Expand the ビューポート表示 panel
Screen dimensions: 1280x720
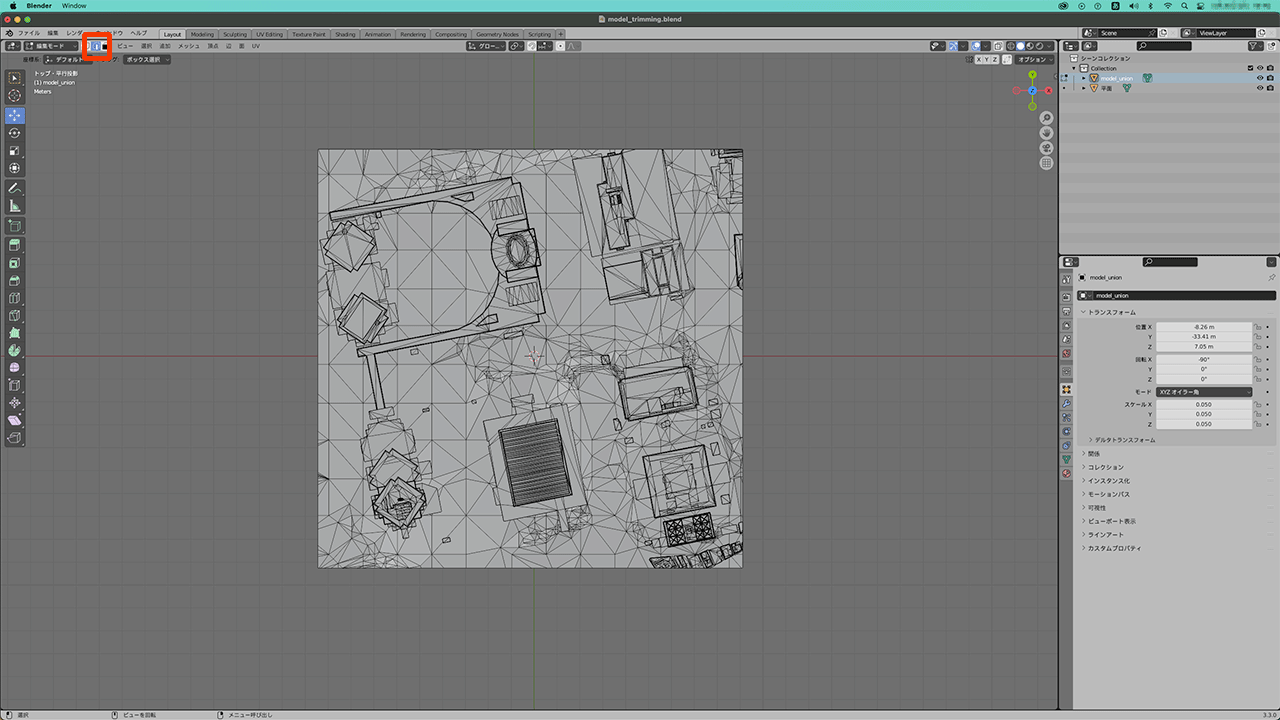[1111, 521]
